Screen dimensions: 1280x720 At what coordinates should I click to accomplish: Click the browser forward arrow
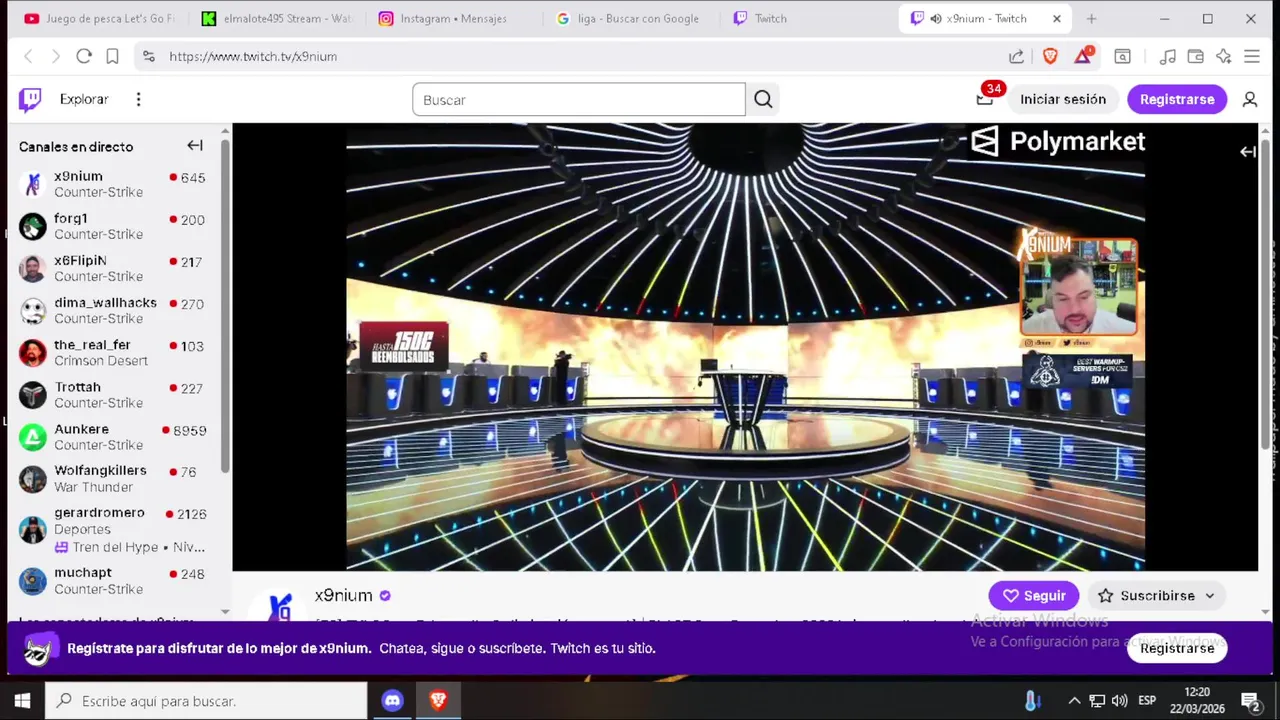pyautogui.click(x=55, y=56)
